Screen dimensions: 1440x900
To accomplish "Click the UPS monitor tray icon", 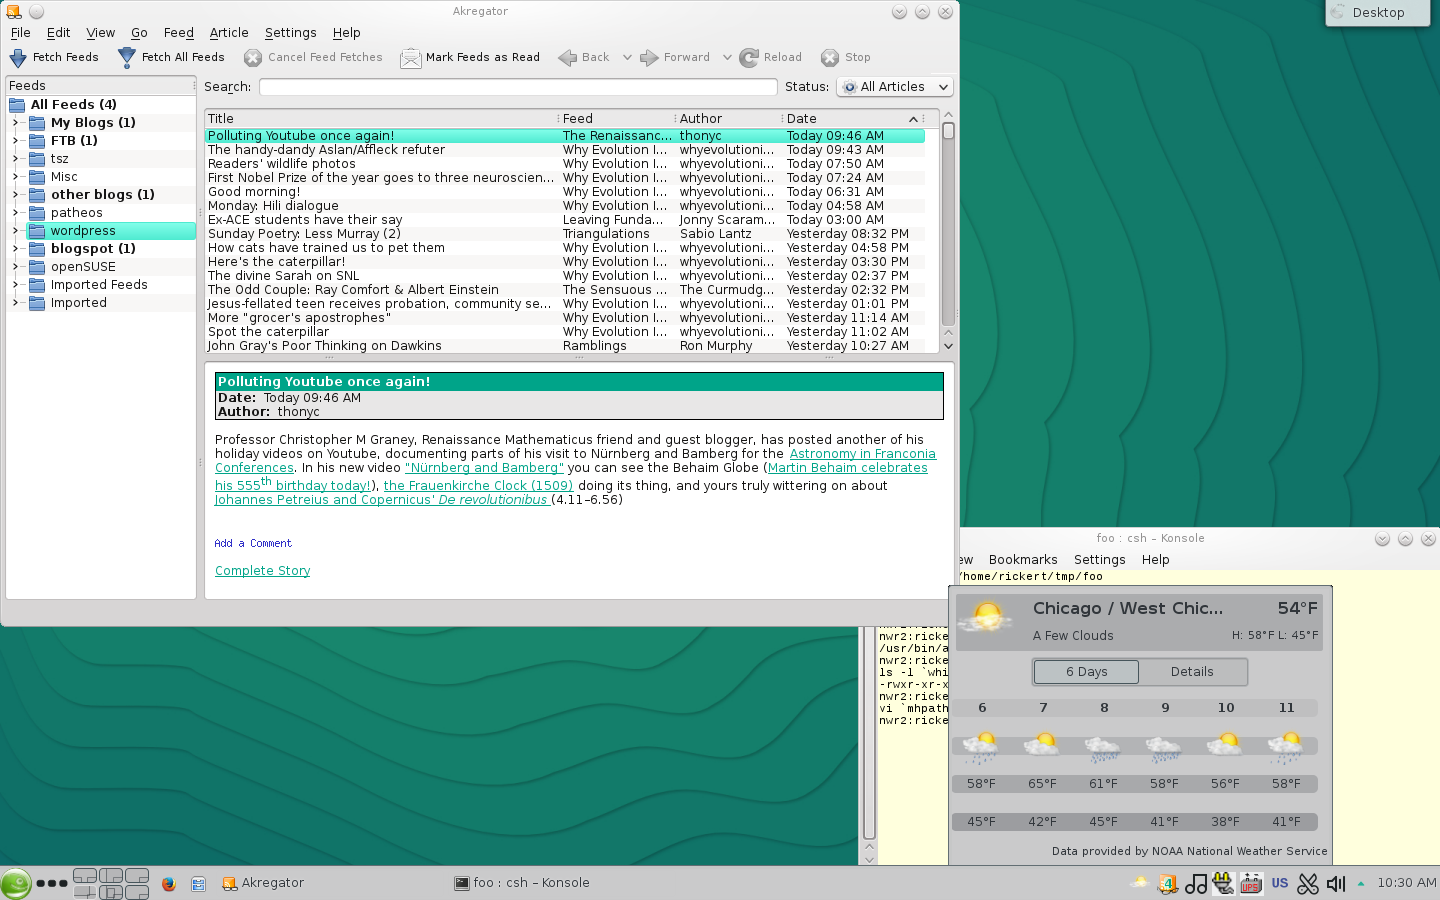I will pos(1251,884).
